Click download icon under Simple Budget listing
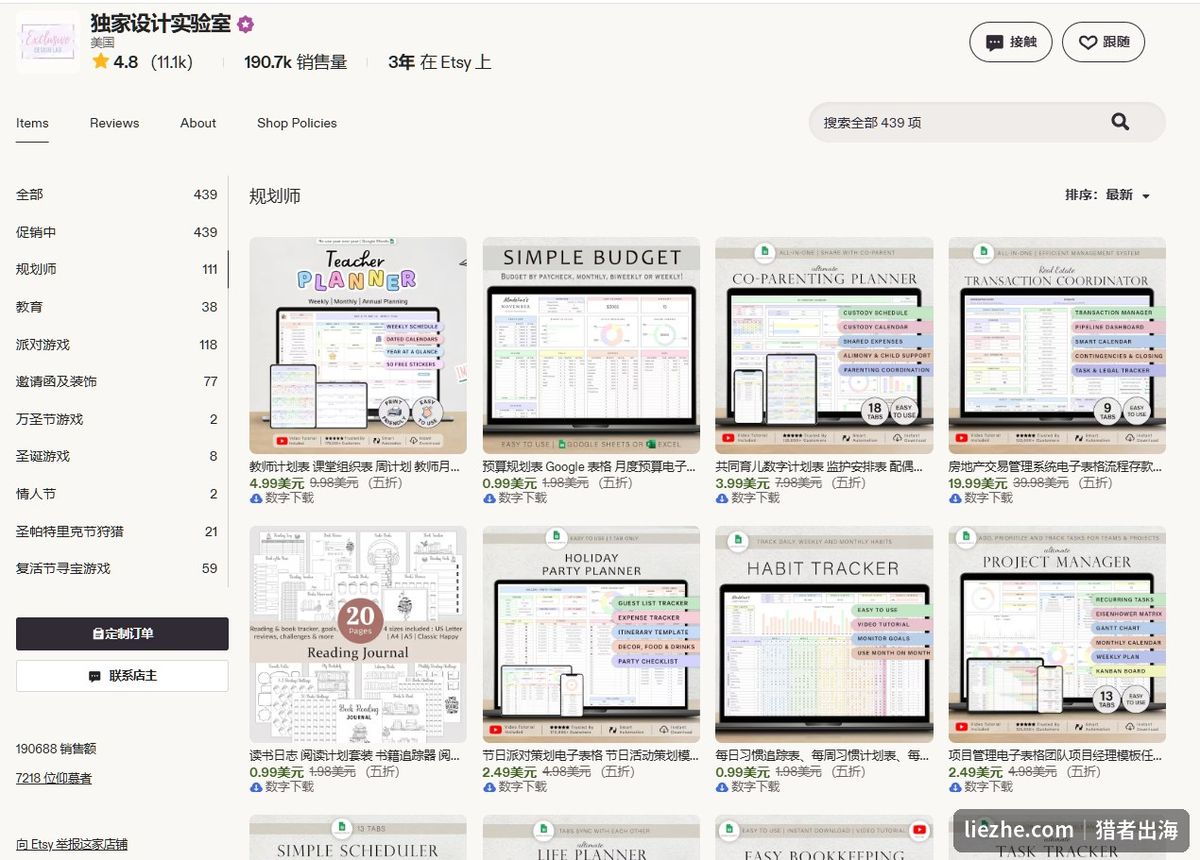Viewport: 1200px width, 860px height. click(489, 498)
